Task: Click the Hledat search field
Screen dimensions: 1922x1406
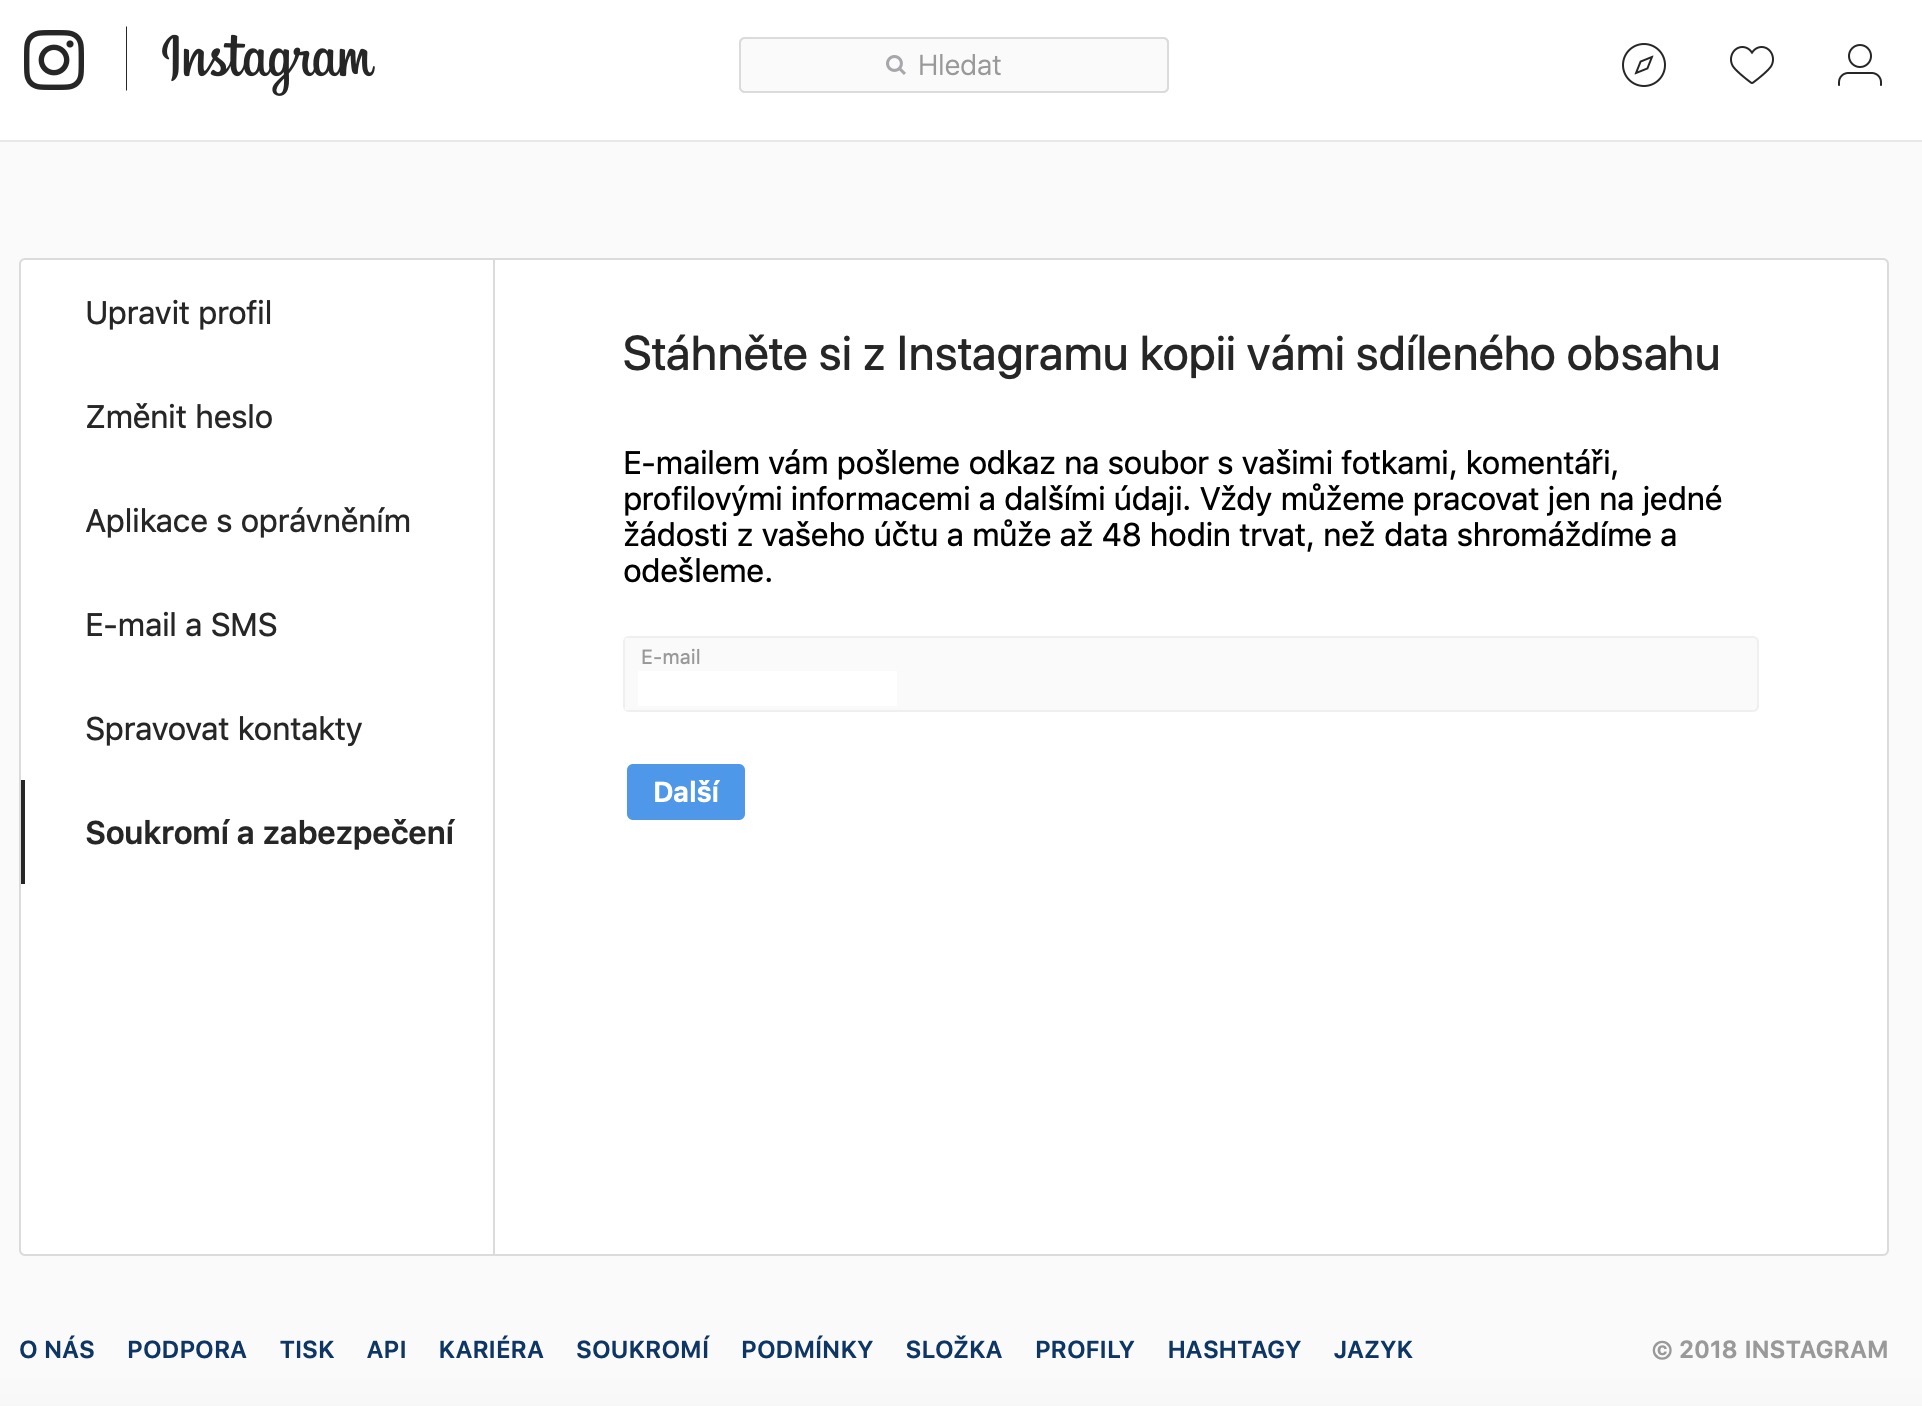Action: (953, 66)
